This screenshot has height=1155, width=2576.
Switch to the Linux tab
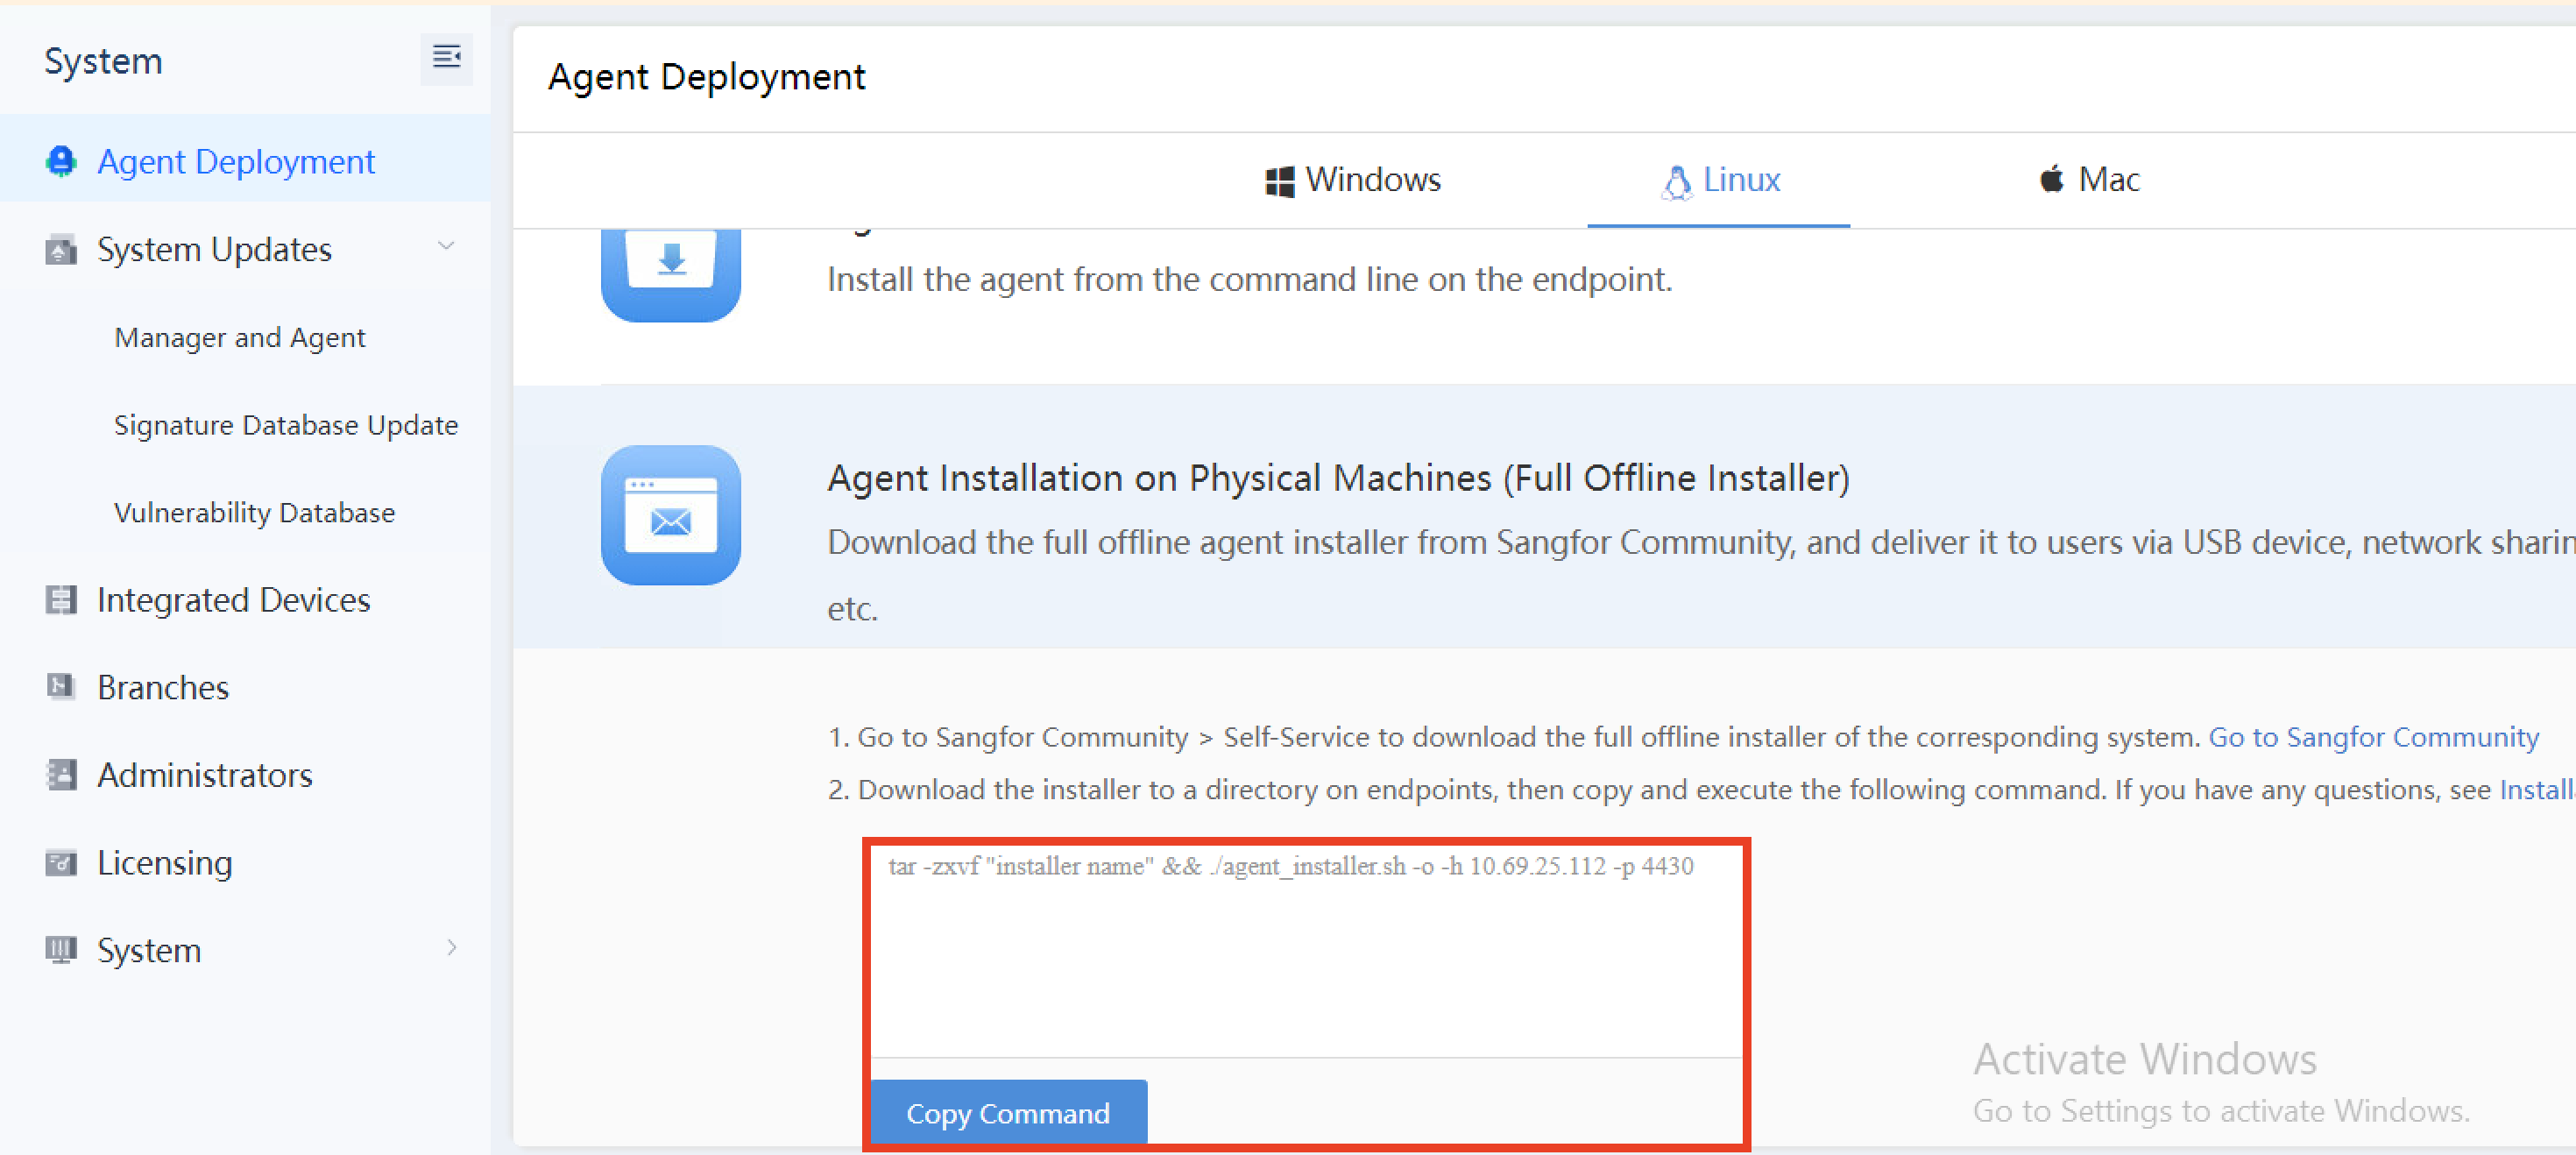1720,180
